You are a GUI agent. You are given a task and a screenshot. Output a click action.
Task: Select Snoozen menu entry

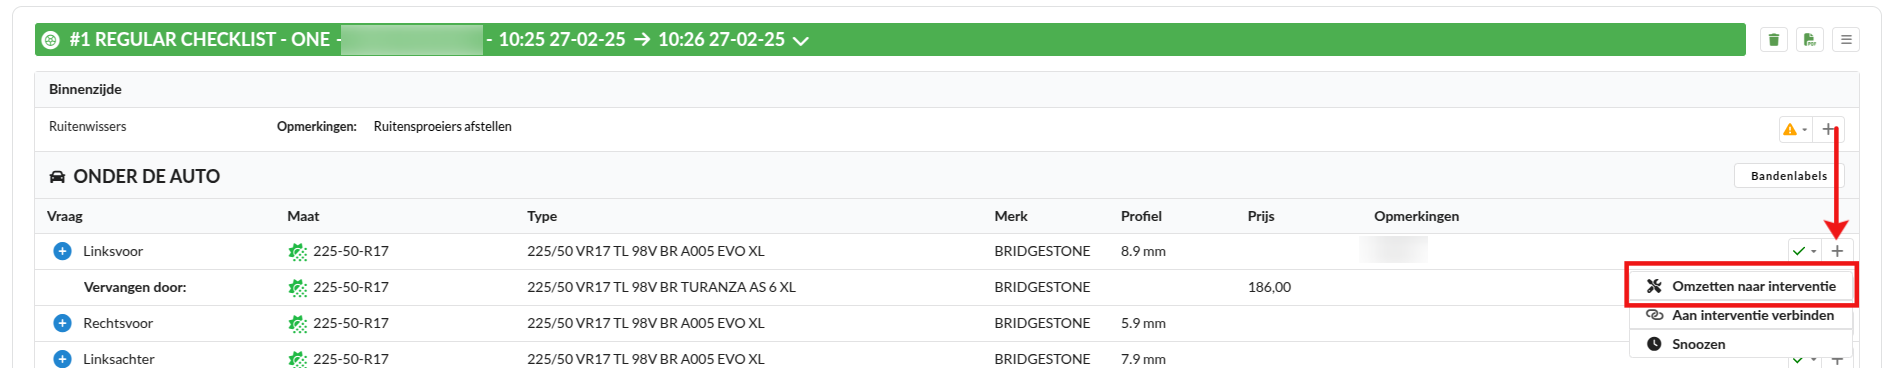point(1741,344)
